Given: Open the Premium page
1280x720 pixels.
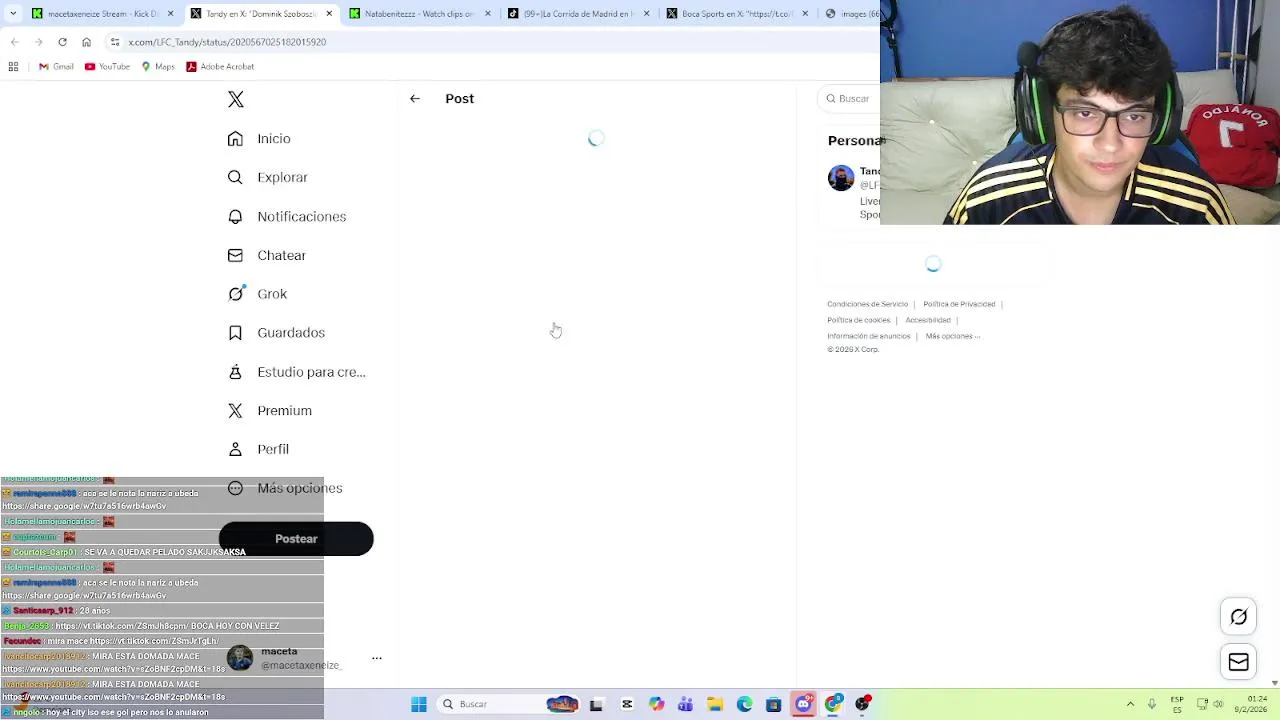Looking at the screenshot, I should 269,410.
